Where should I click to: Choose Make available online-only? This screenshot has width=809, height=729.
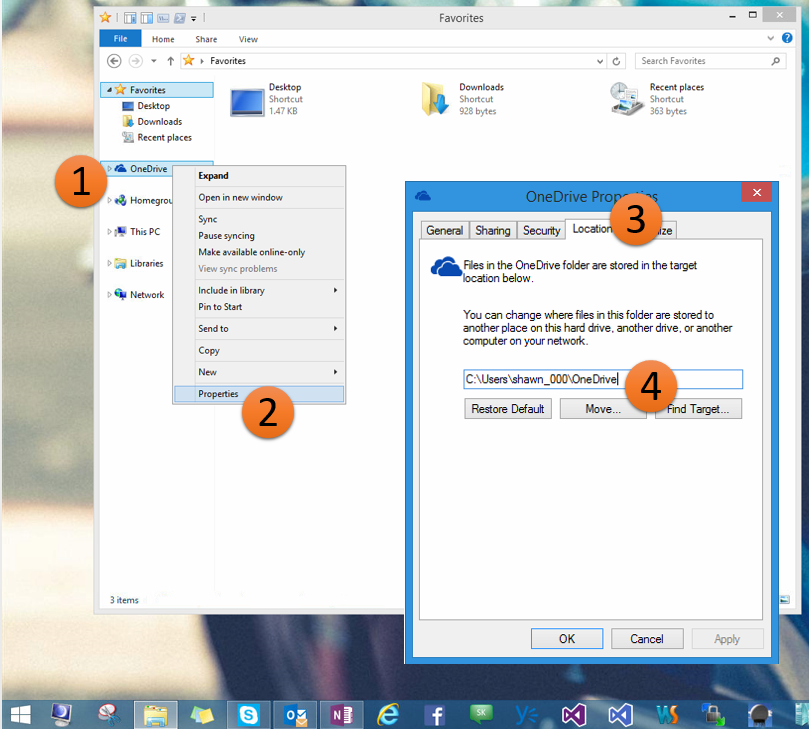(x=259, y=252)
